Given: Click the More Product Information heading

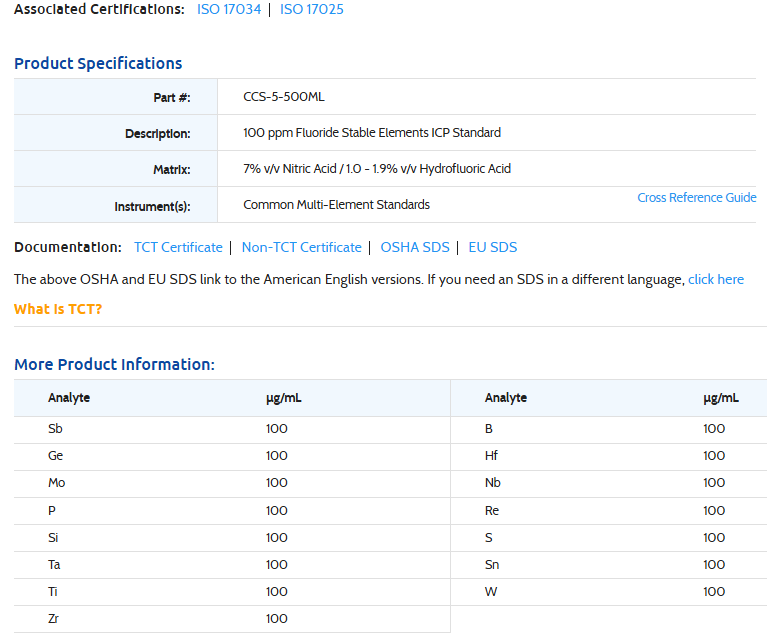Looking at the screenshot, I should [114, 364].
